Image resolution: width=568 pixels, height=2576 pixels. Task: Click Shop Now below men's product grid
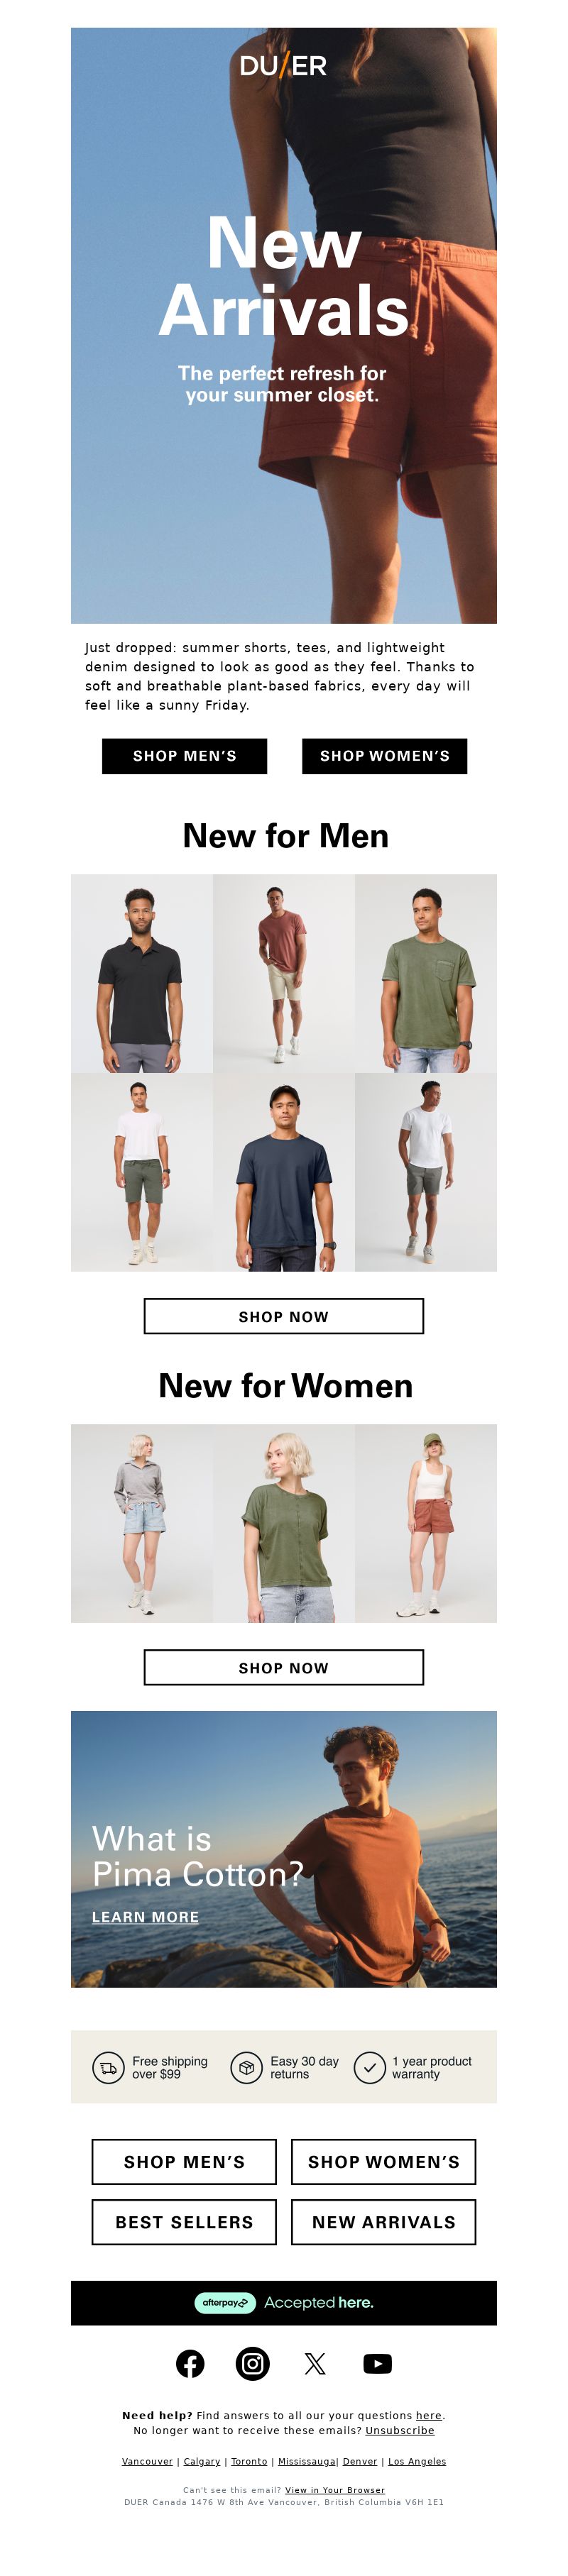pos(284,1316)
